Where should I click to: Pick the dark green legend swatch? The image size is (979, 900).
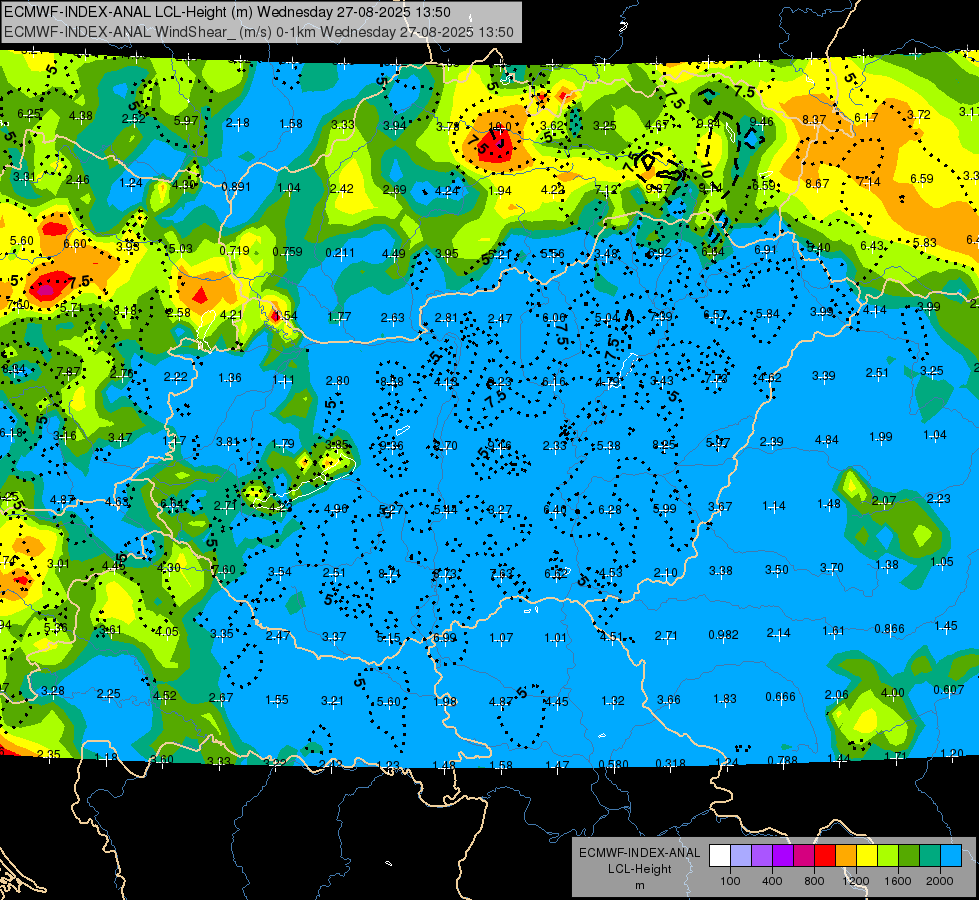tap(908, 856)
